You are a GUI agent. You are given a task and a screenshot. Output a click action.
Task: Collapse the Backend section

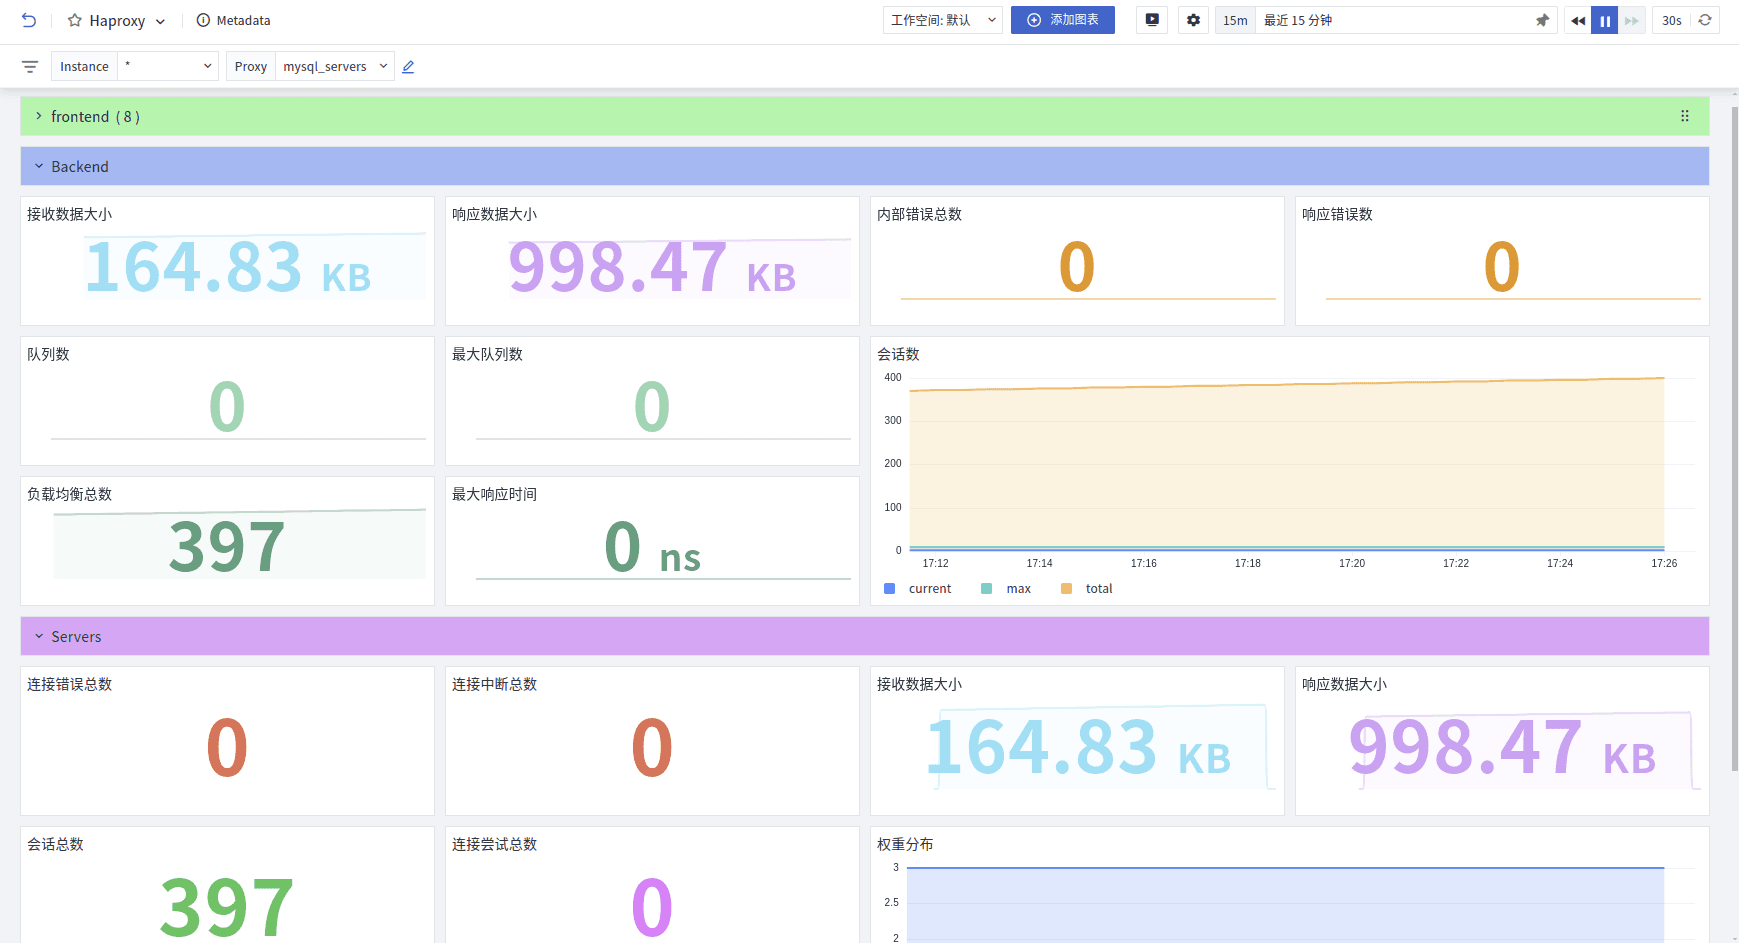coord(39,167)
